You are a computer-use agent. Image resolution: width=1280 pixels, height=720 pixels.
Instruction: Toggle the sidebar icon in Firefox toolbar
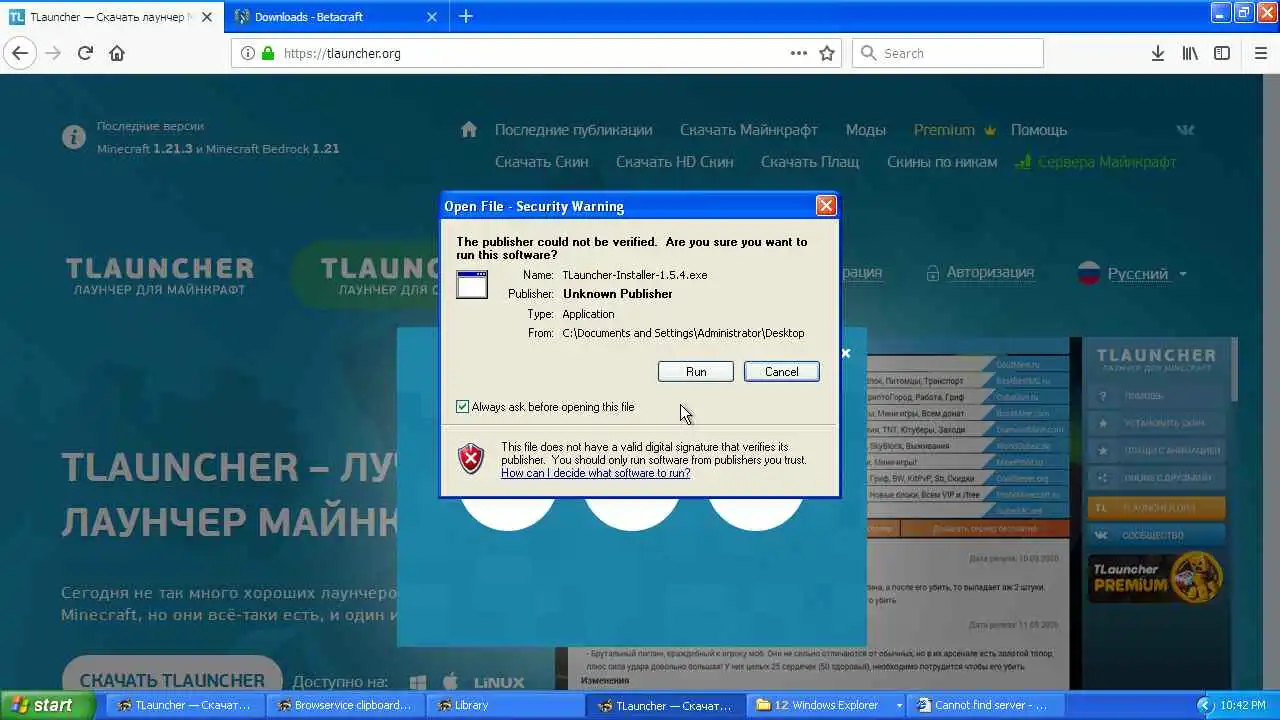[1222, 53]
